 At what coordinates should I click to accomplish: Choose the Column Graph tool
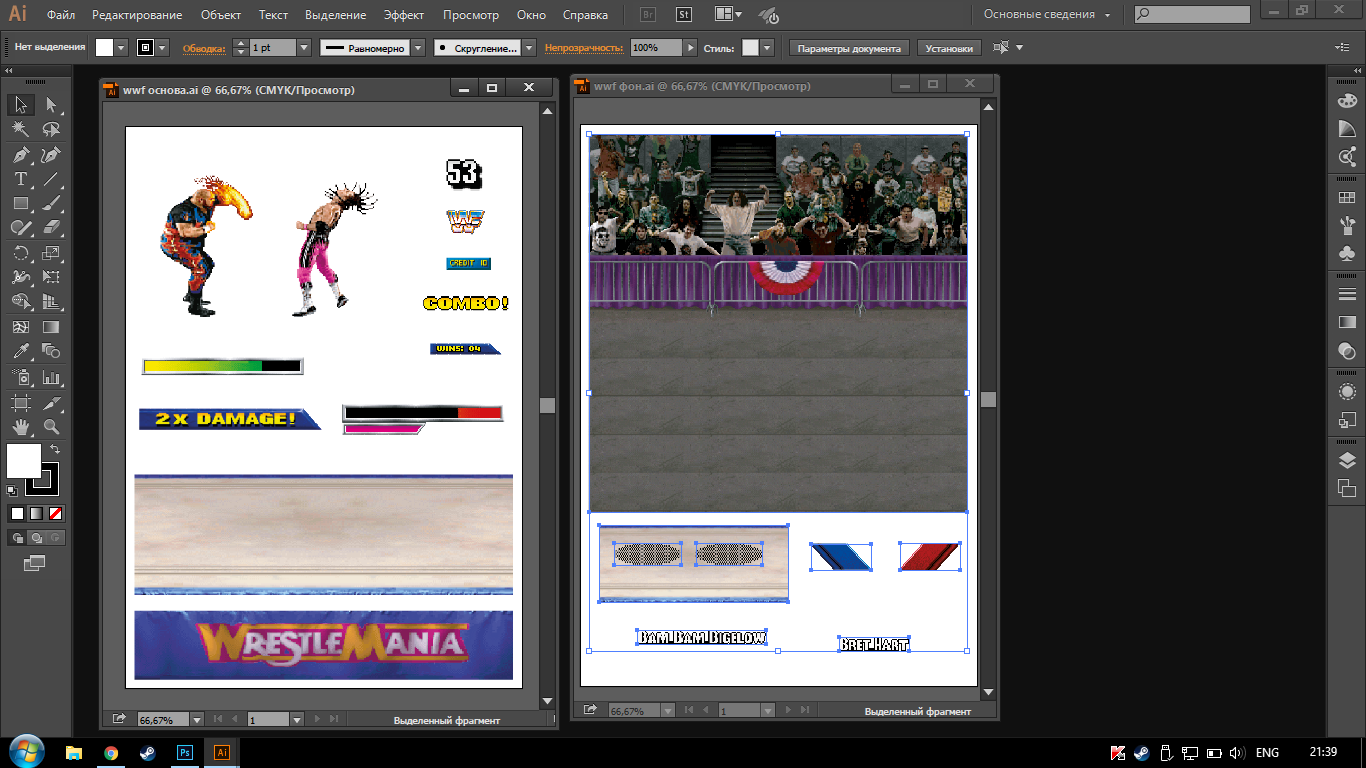click(x=51, y=378)
